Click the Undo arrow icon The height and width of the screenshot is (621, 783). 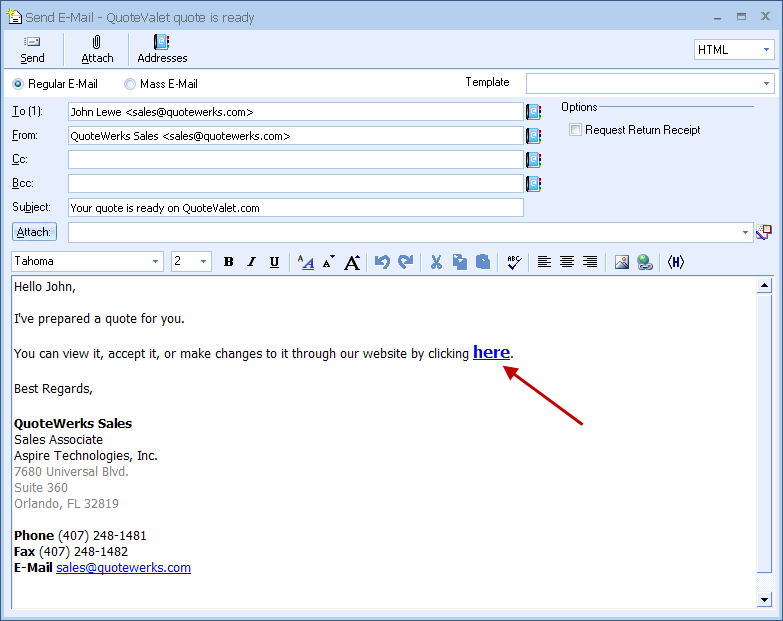point(382,262)
